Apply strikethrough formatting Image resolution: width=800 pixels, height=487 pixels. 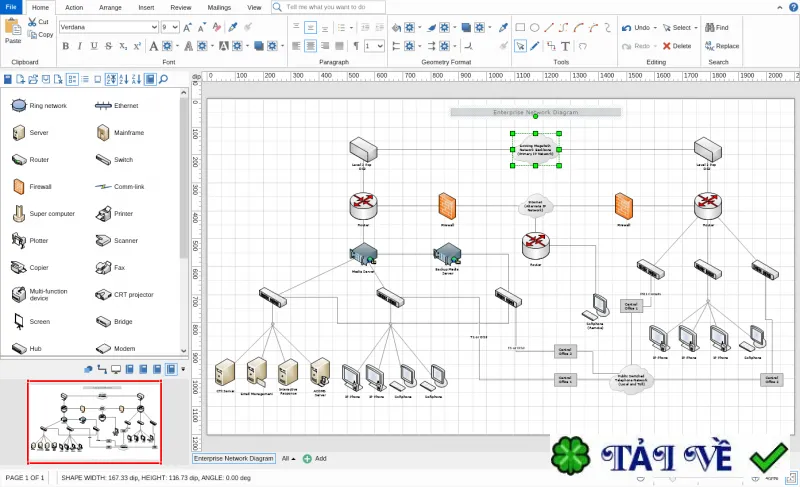pos(108,46)
